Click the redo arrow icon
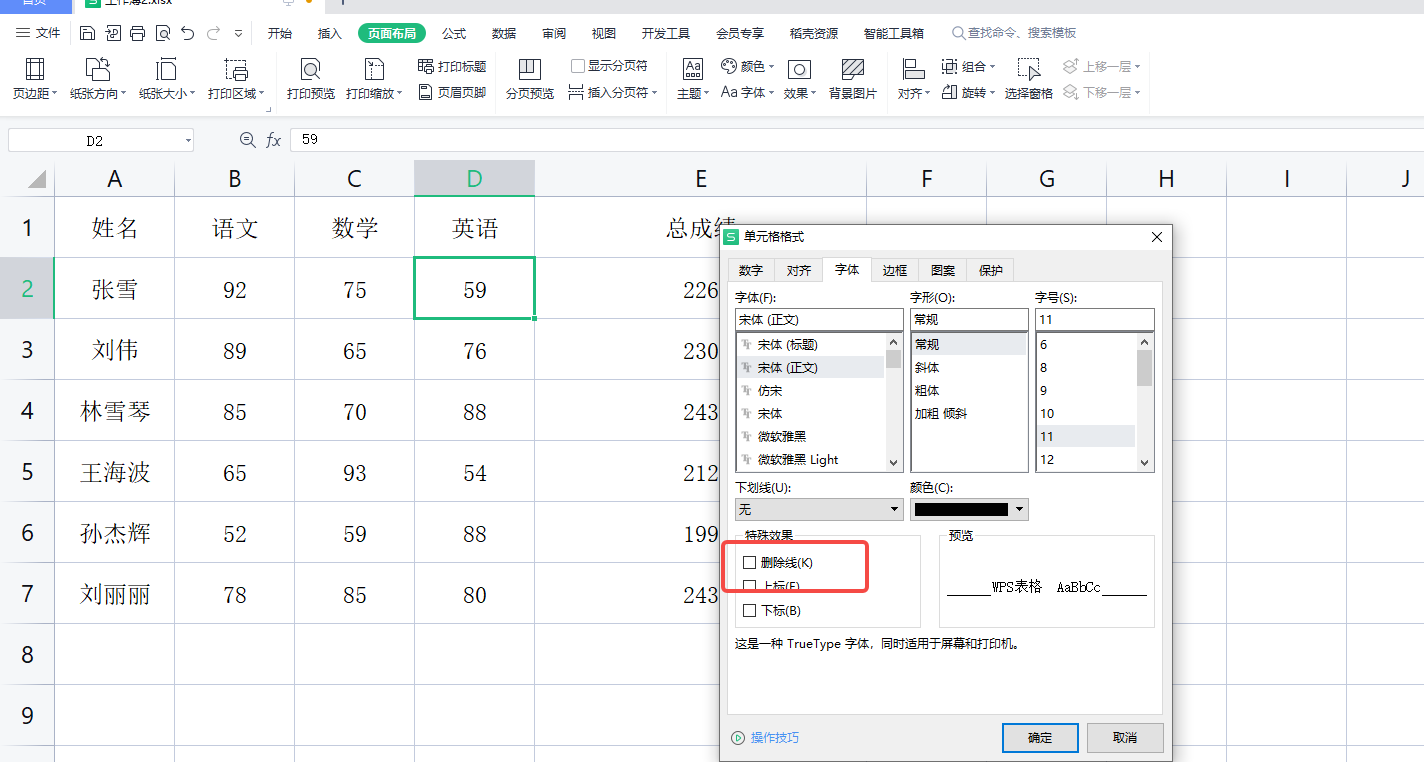This screenshot has height=762, width=1424. click(212, 33)
